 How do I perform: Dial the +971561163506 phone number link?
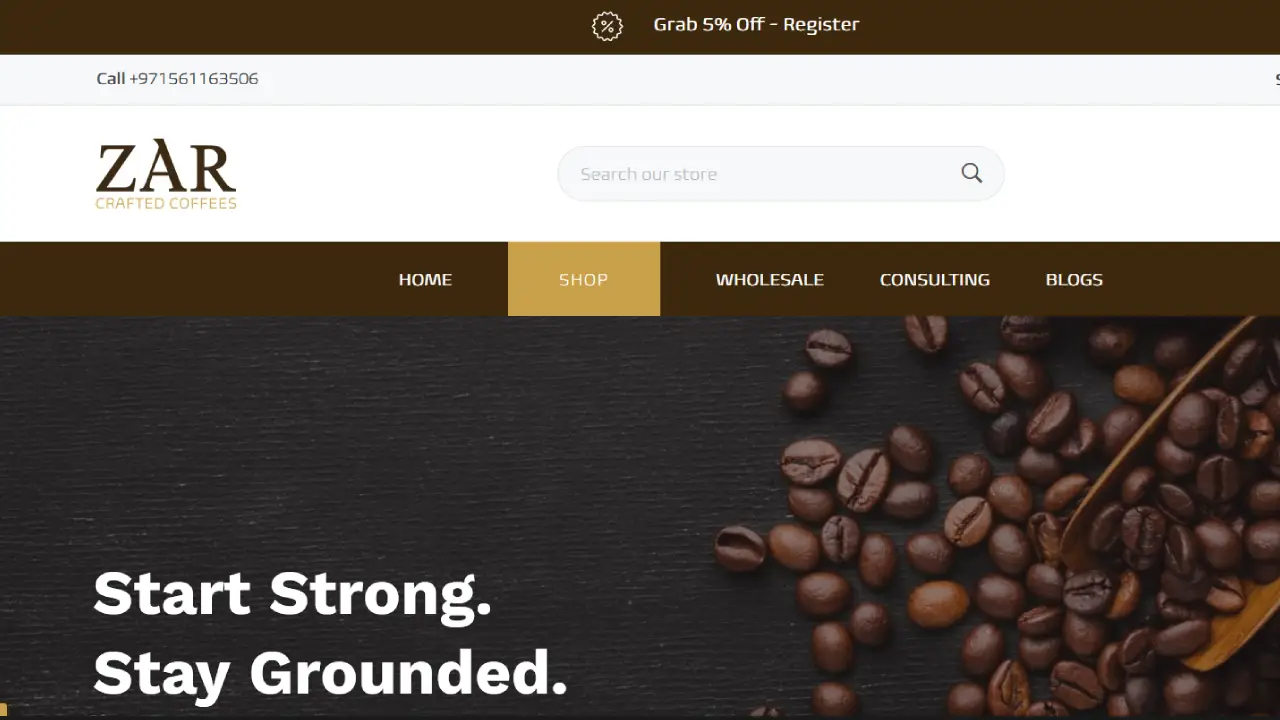pos(194,79)
